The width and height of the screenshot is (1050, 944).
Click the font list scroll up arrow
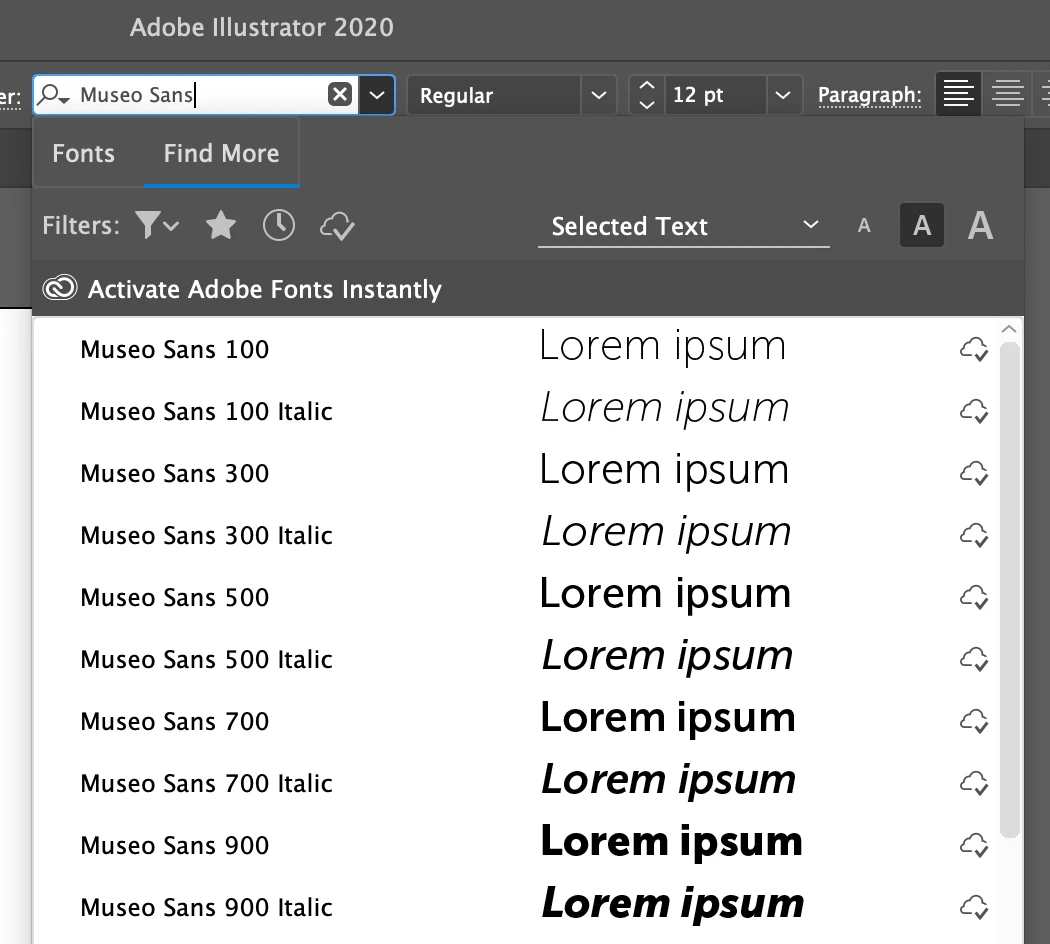point(1009,329)
